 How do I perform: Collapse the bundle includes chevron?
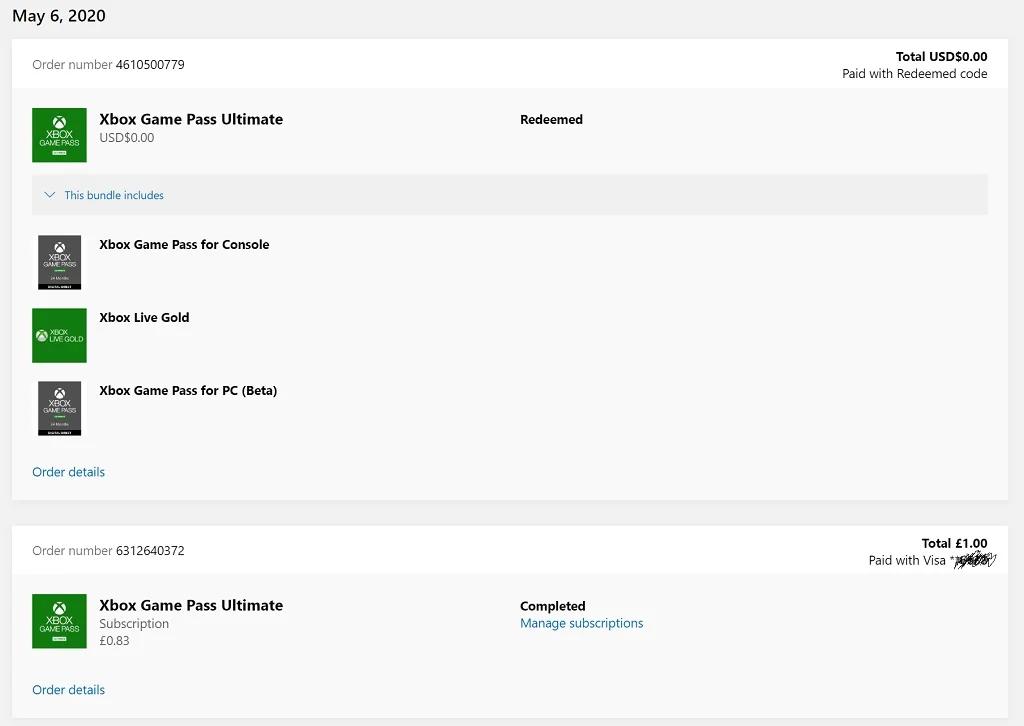coord(50,195)
